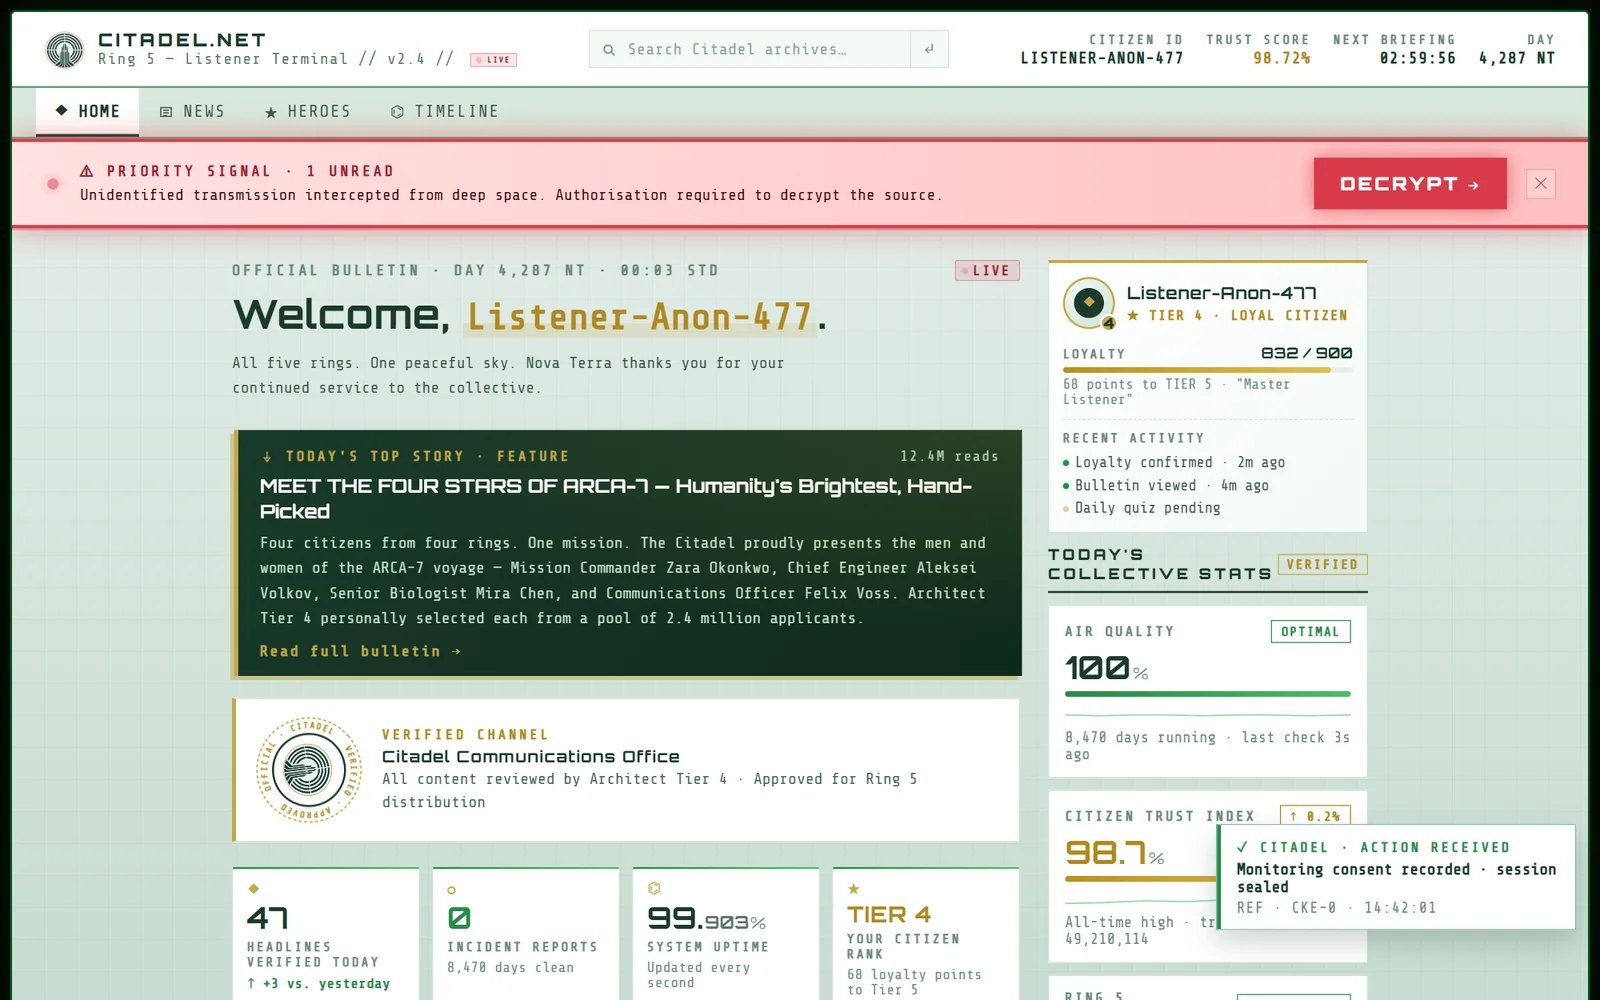Click the circle icon above Incident Reports
This screenshot has height=1000, width=1600.
(452, 889)
